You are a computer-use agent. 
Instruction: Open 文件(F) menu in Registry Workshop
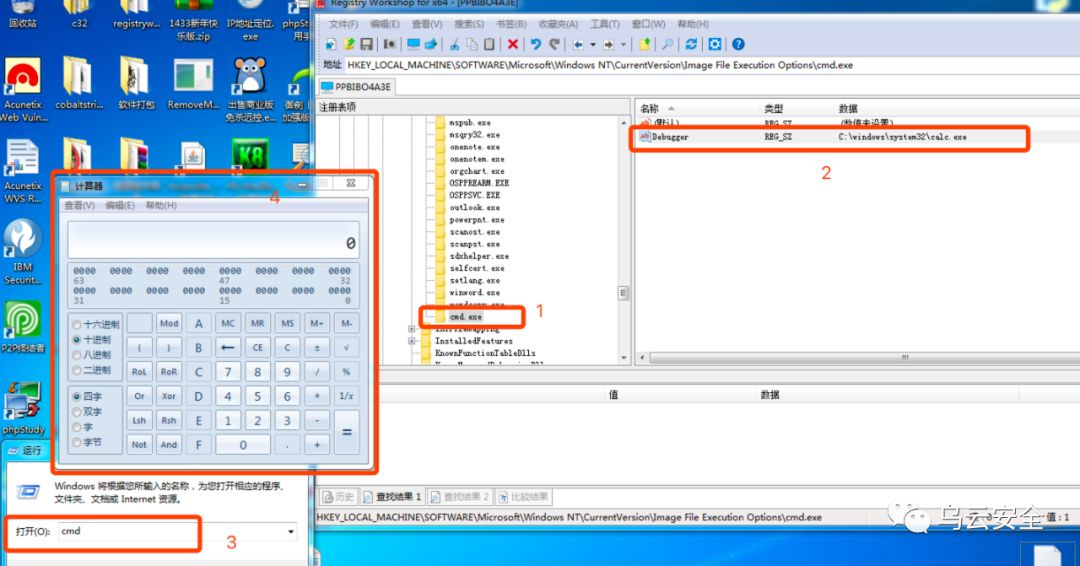click(x=343, y=24)
